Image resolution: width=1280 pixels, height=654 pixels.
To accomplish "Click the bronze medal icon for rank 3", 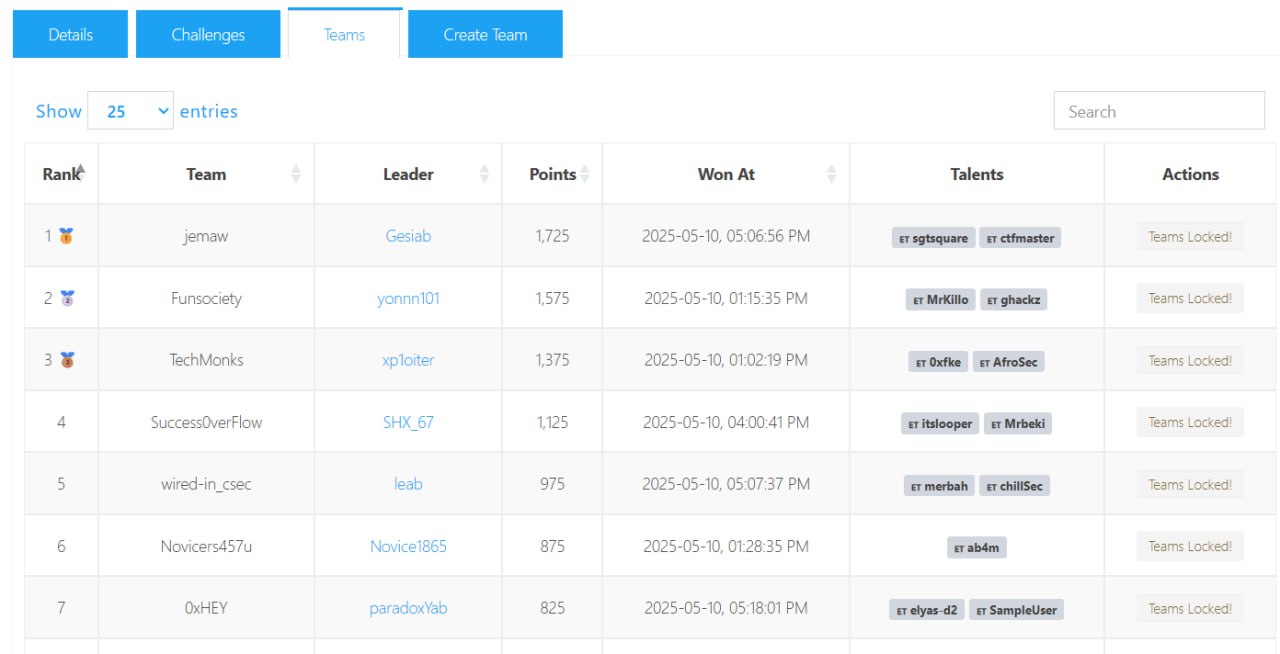I will click(x=67, y=360).
